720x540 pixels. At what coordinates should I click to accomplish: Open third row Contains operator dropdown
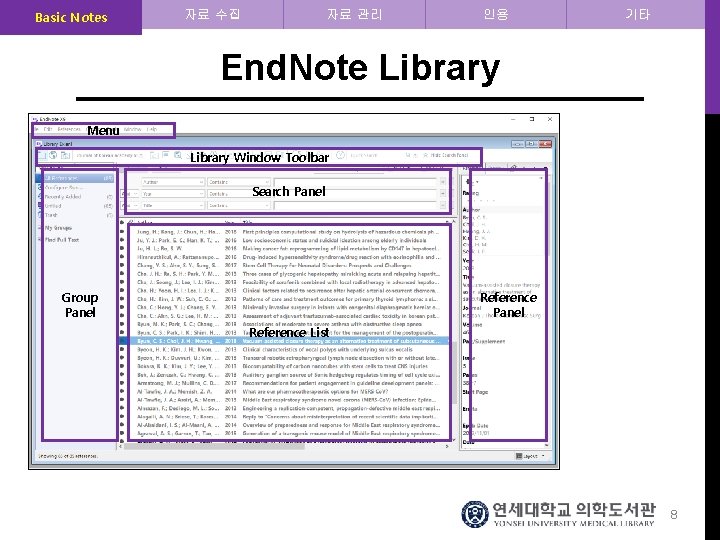click(239, 206)
